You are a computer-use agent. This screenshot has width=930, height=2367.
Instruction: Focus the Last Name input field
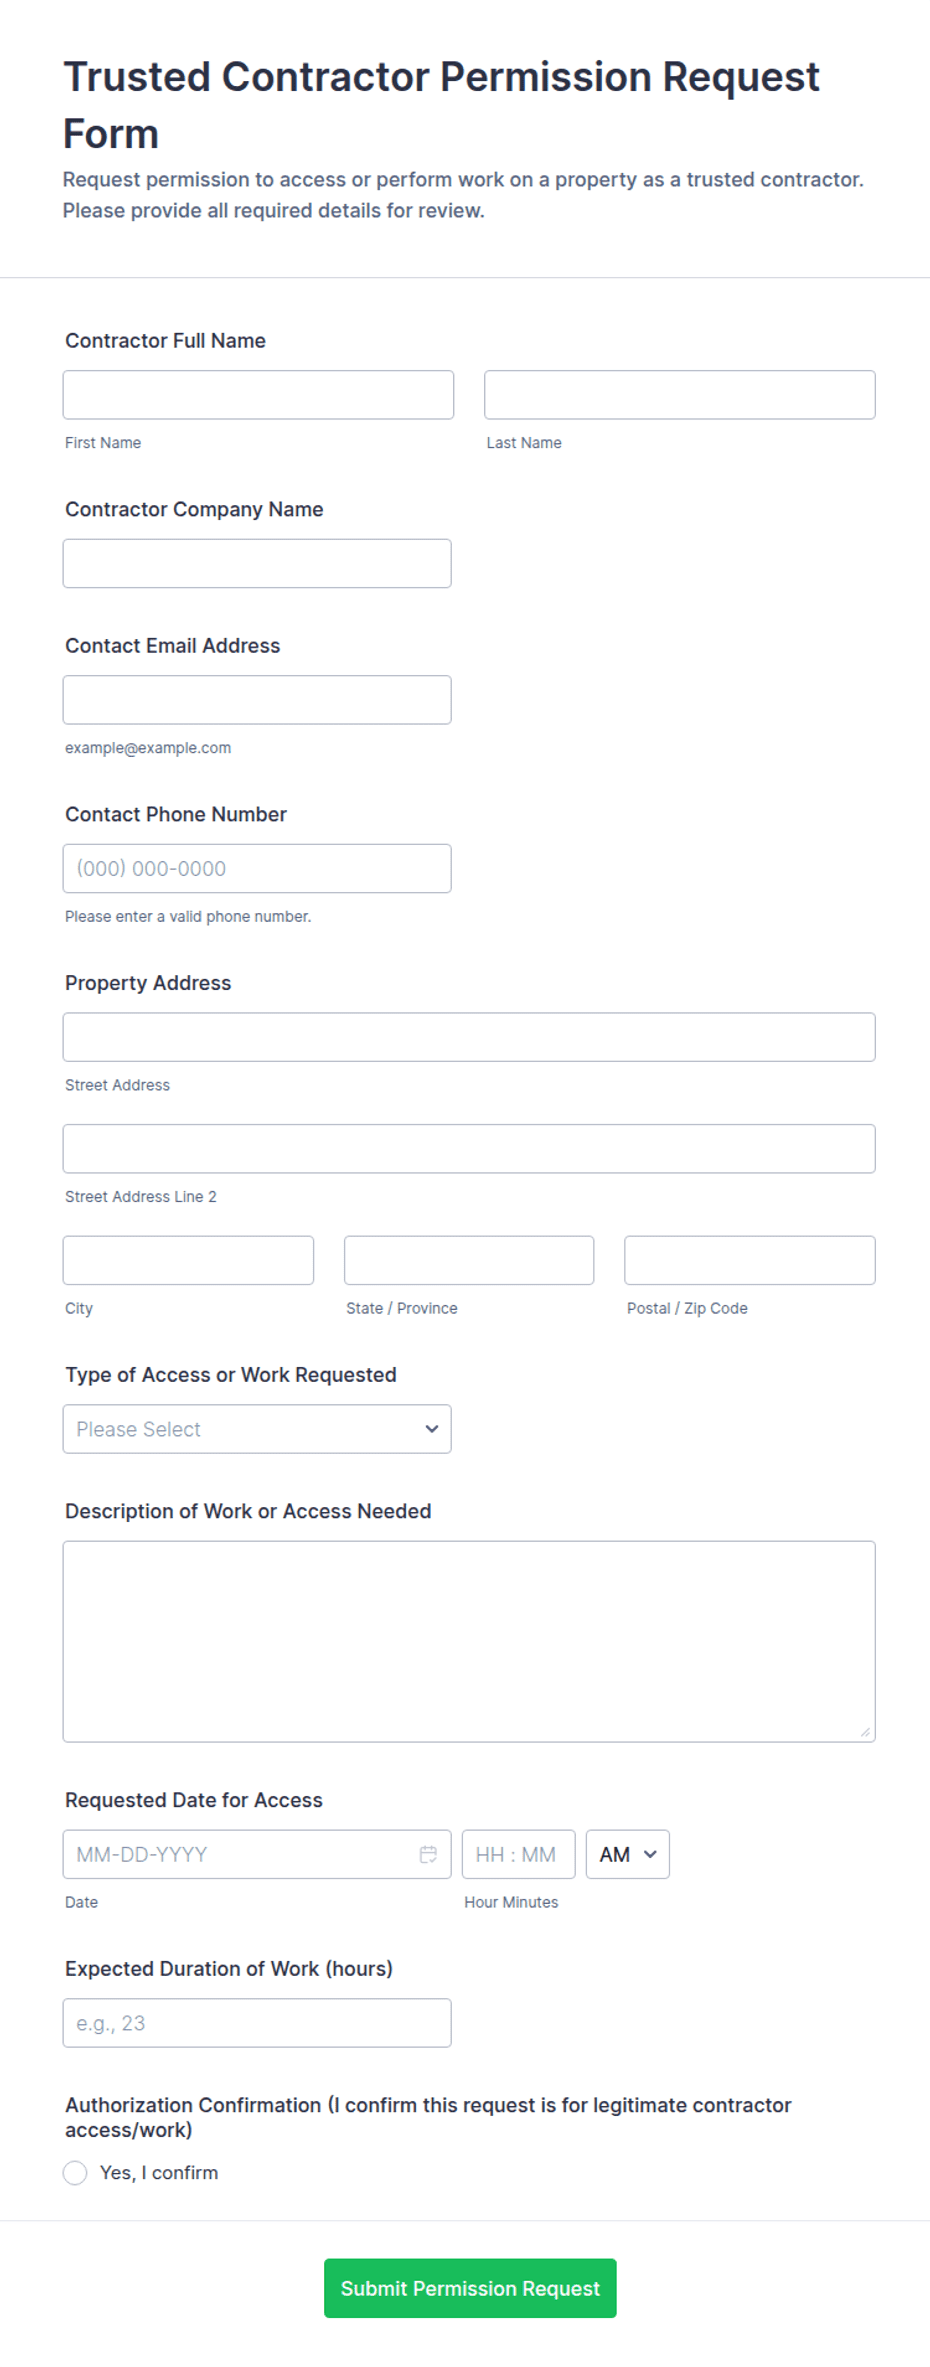(680, 395)
